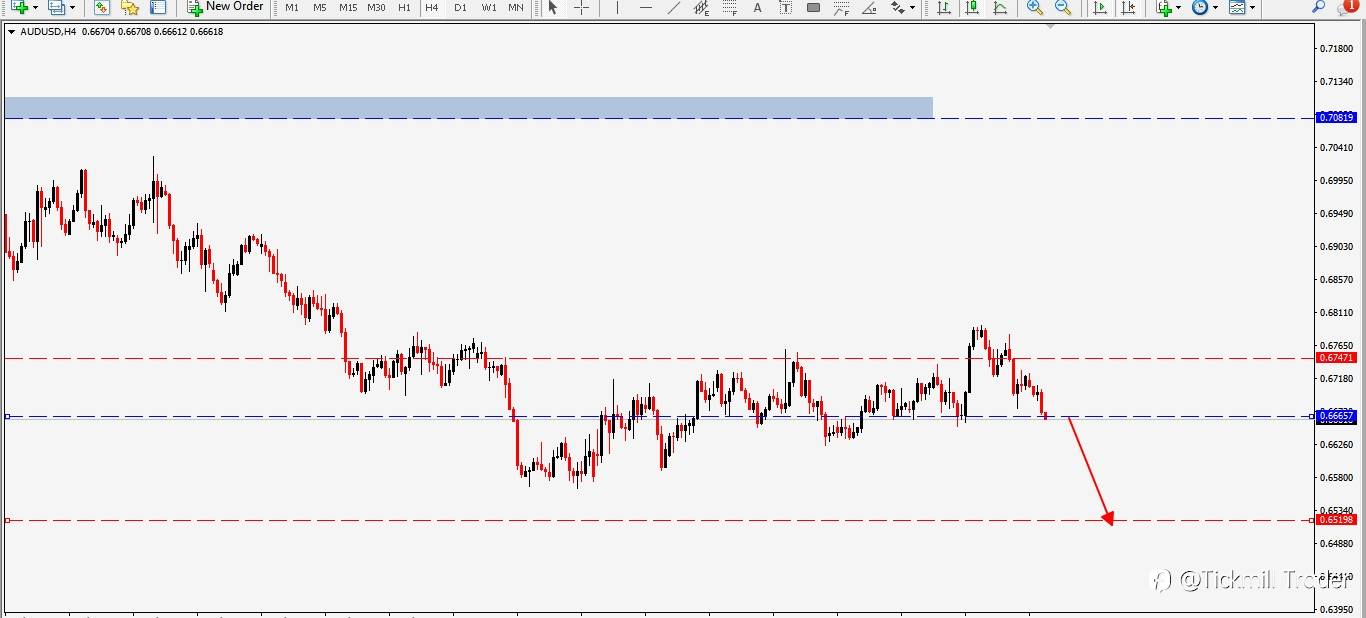Select the Trendline by Angle tool
The image size is (1366, 618).
pyautogui.click(x=869, y=7)
